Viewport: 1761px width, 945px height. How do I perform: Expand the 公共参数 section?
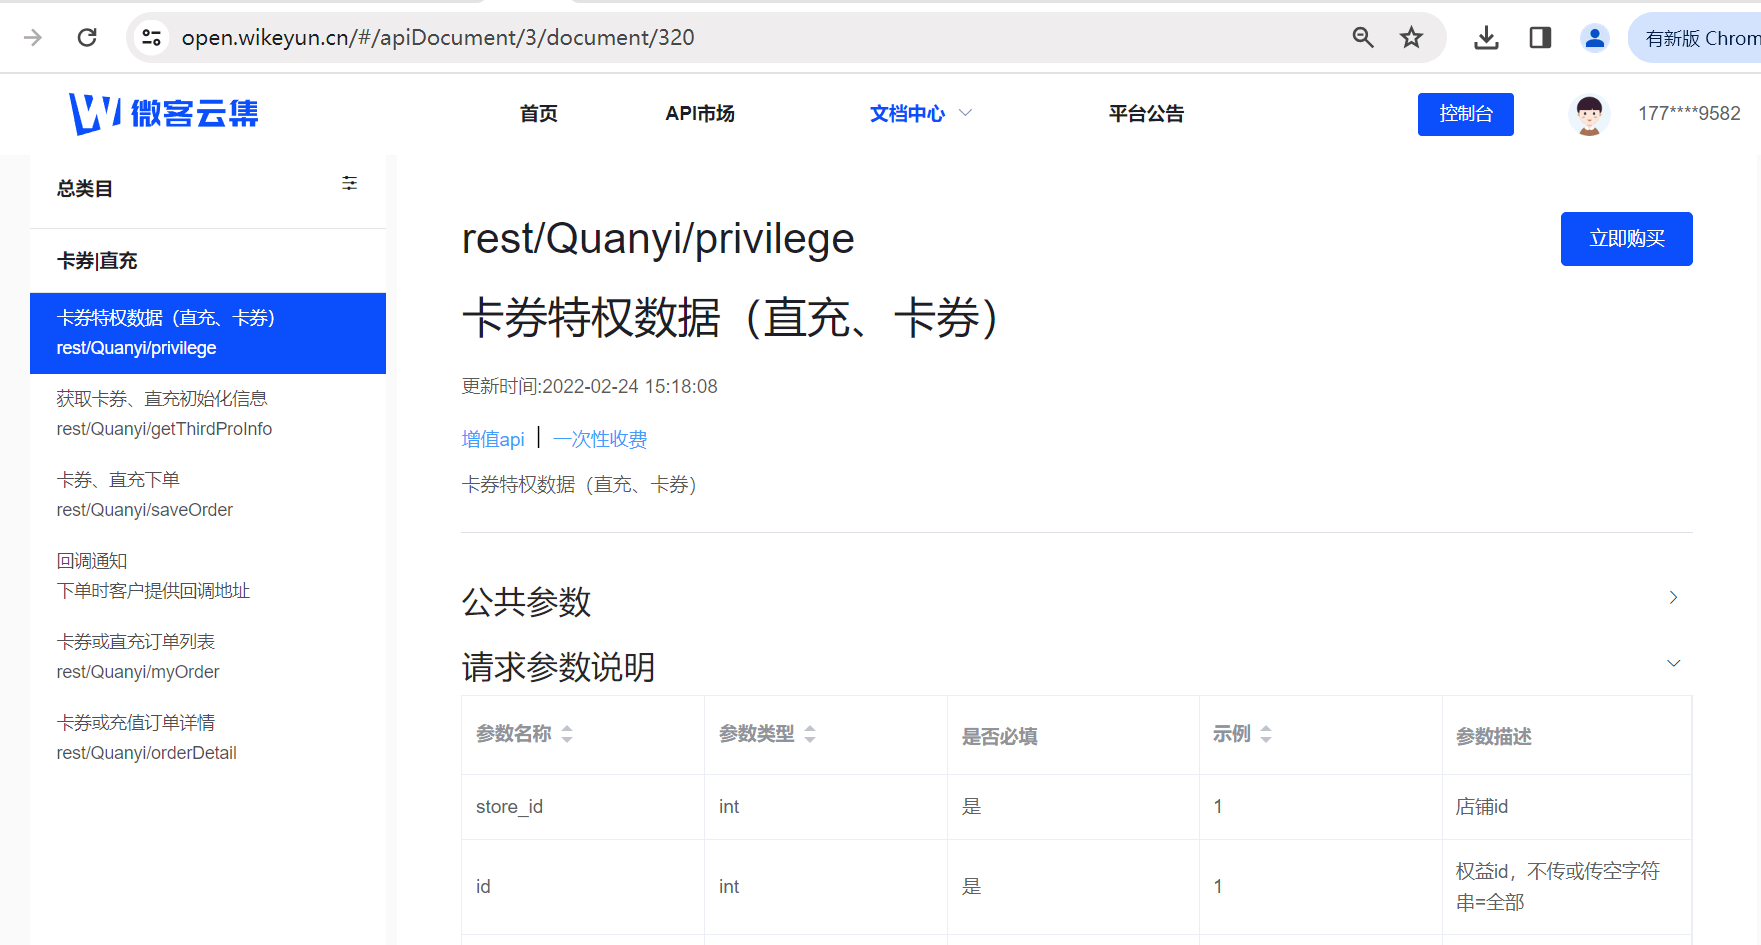point(1672,597)
